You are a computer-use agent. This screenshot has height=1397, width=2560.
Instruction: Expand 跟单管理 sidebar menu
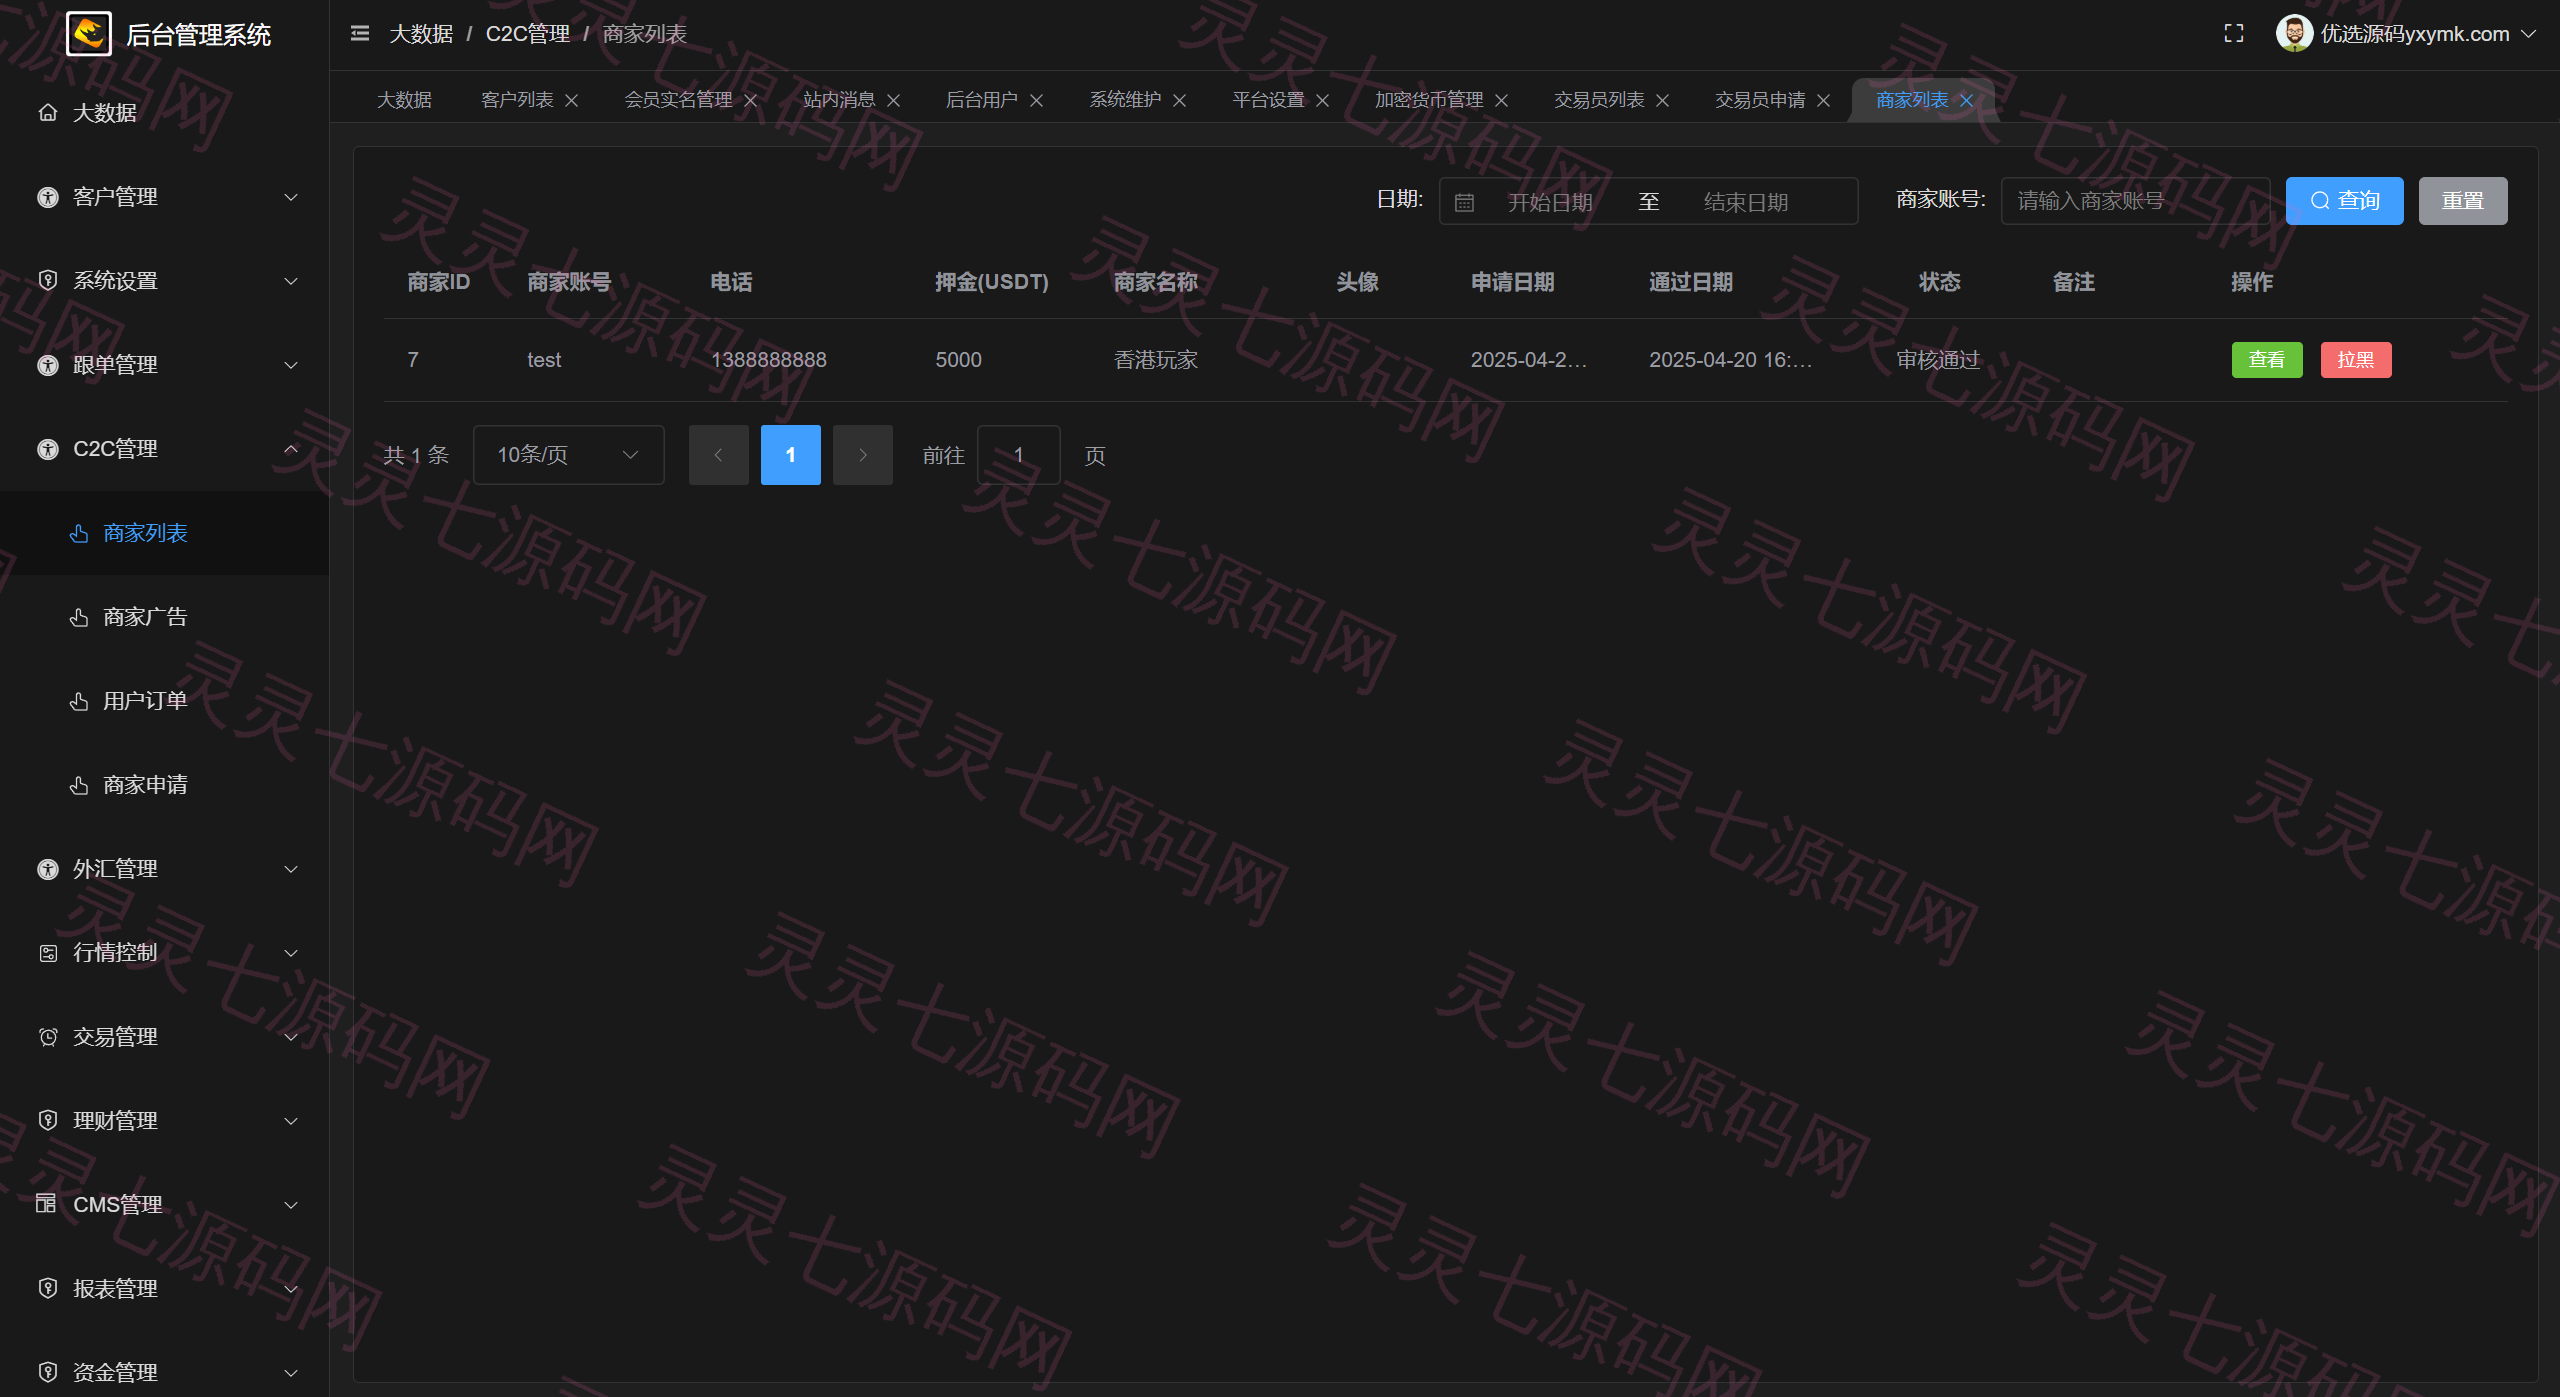165,365
